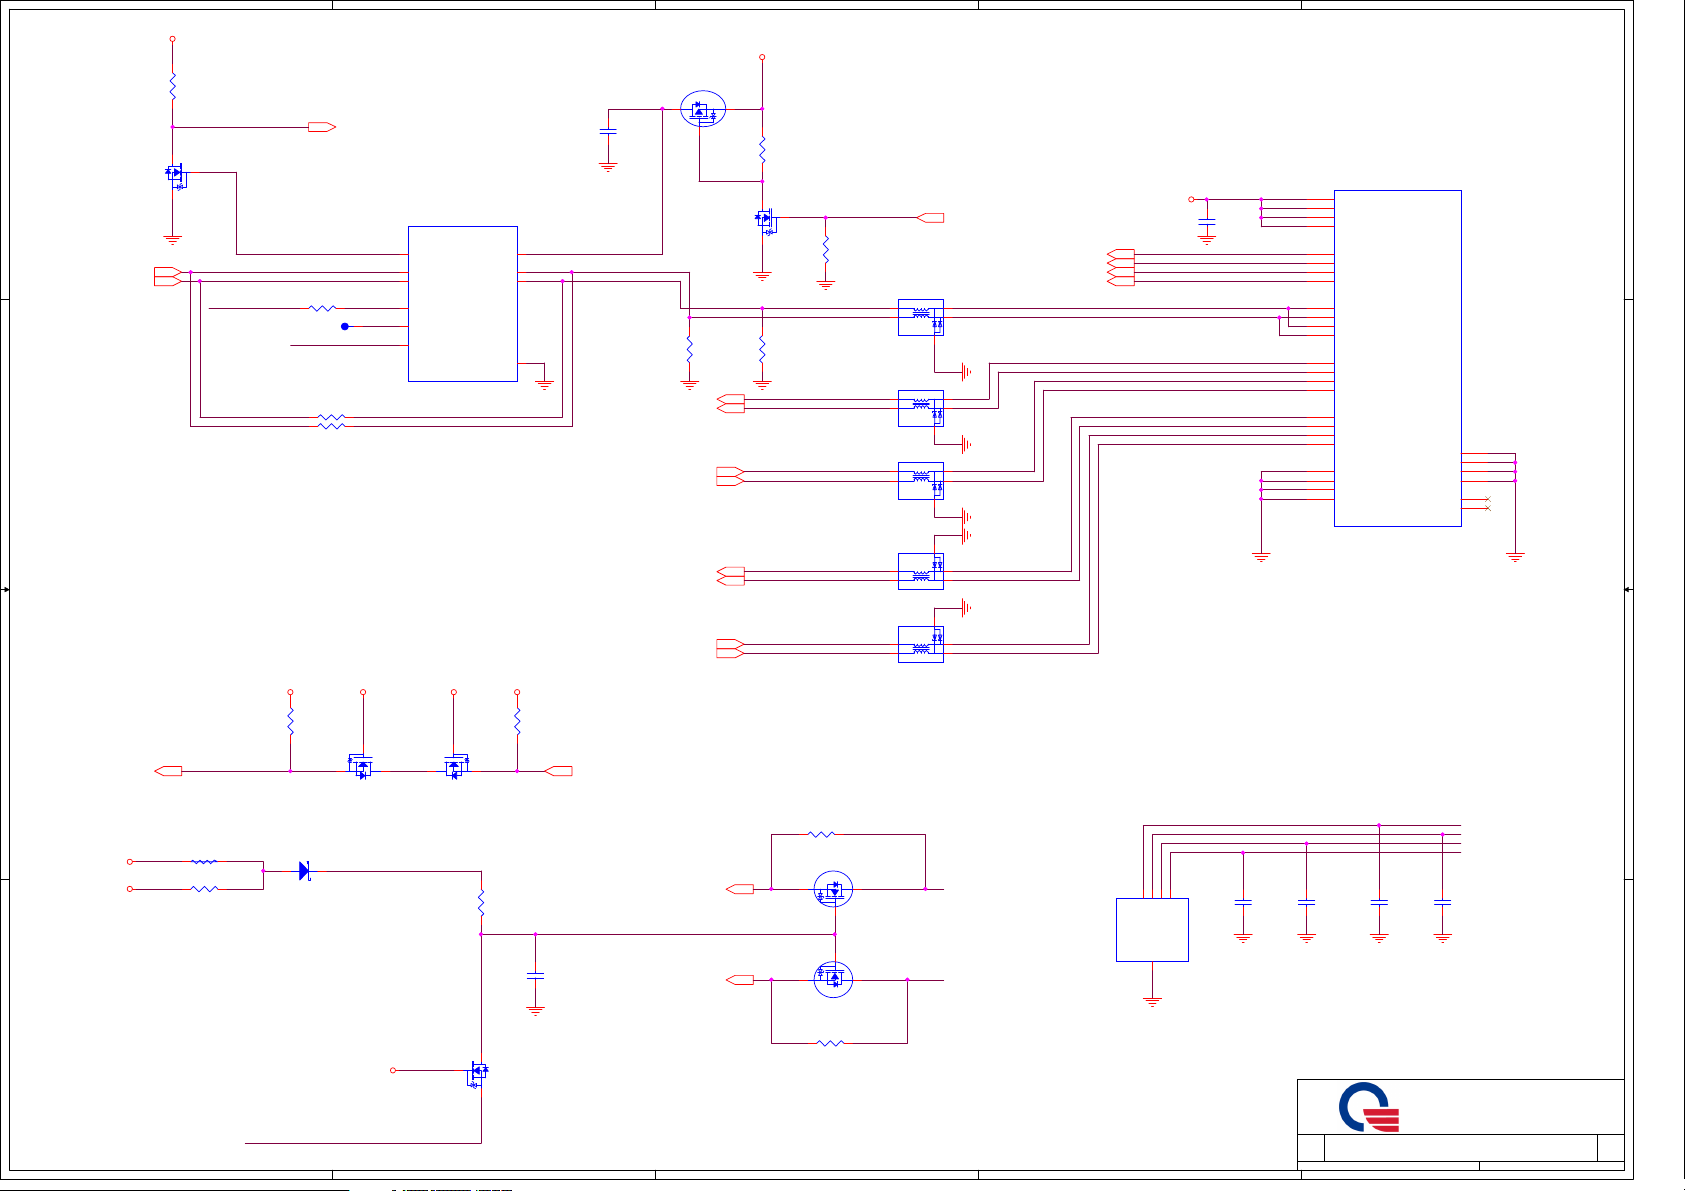
Task: Click the Quanta logo in the title block
Action: coord(1368,1107)
